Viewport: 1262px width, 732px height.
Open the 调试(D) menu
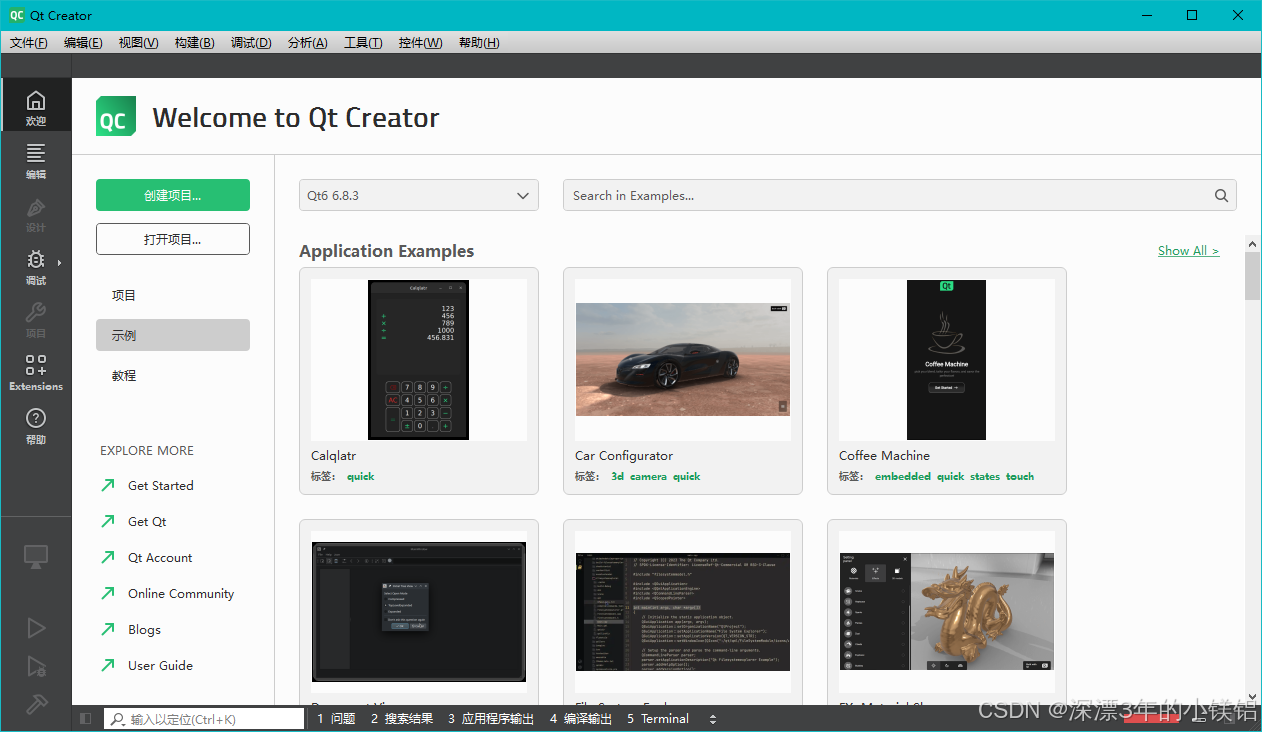coord(251,42)
